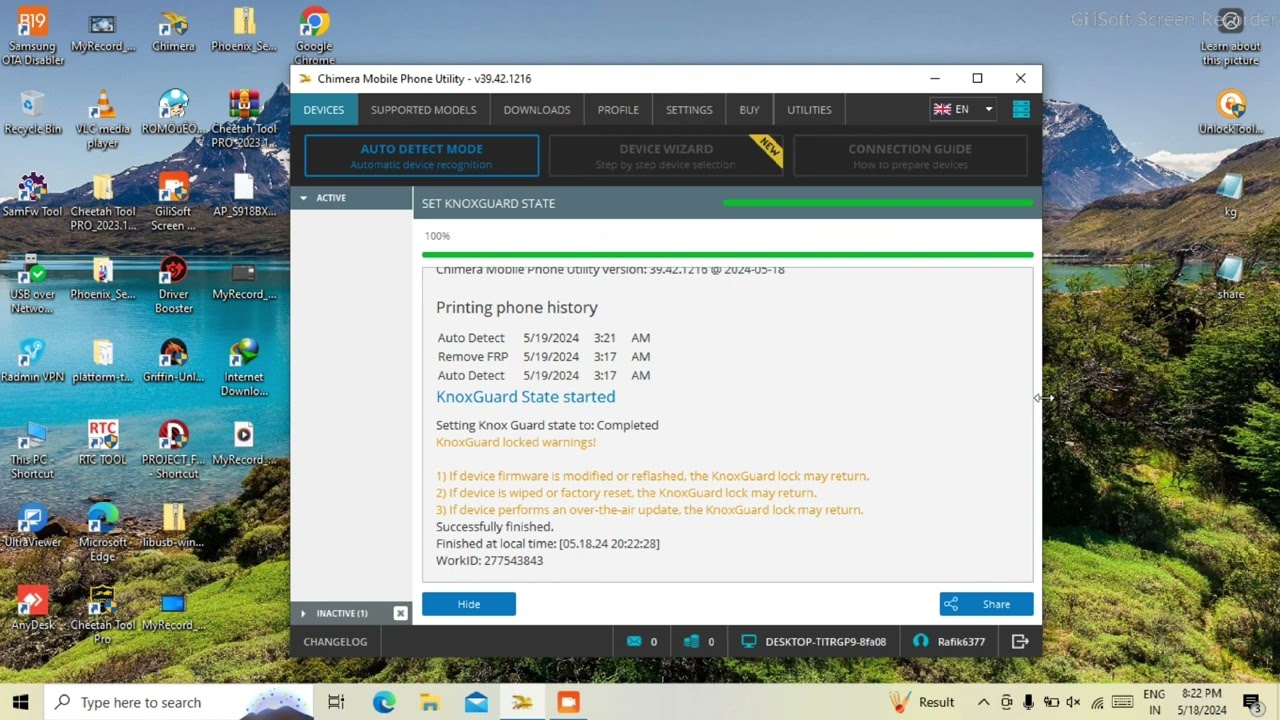This screenshot has height=720, width=1280.
Task: Open the CONNECTION GUIDE
Action: pos(910,156)
